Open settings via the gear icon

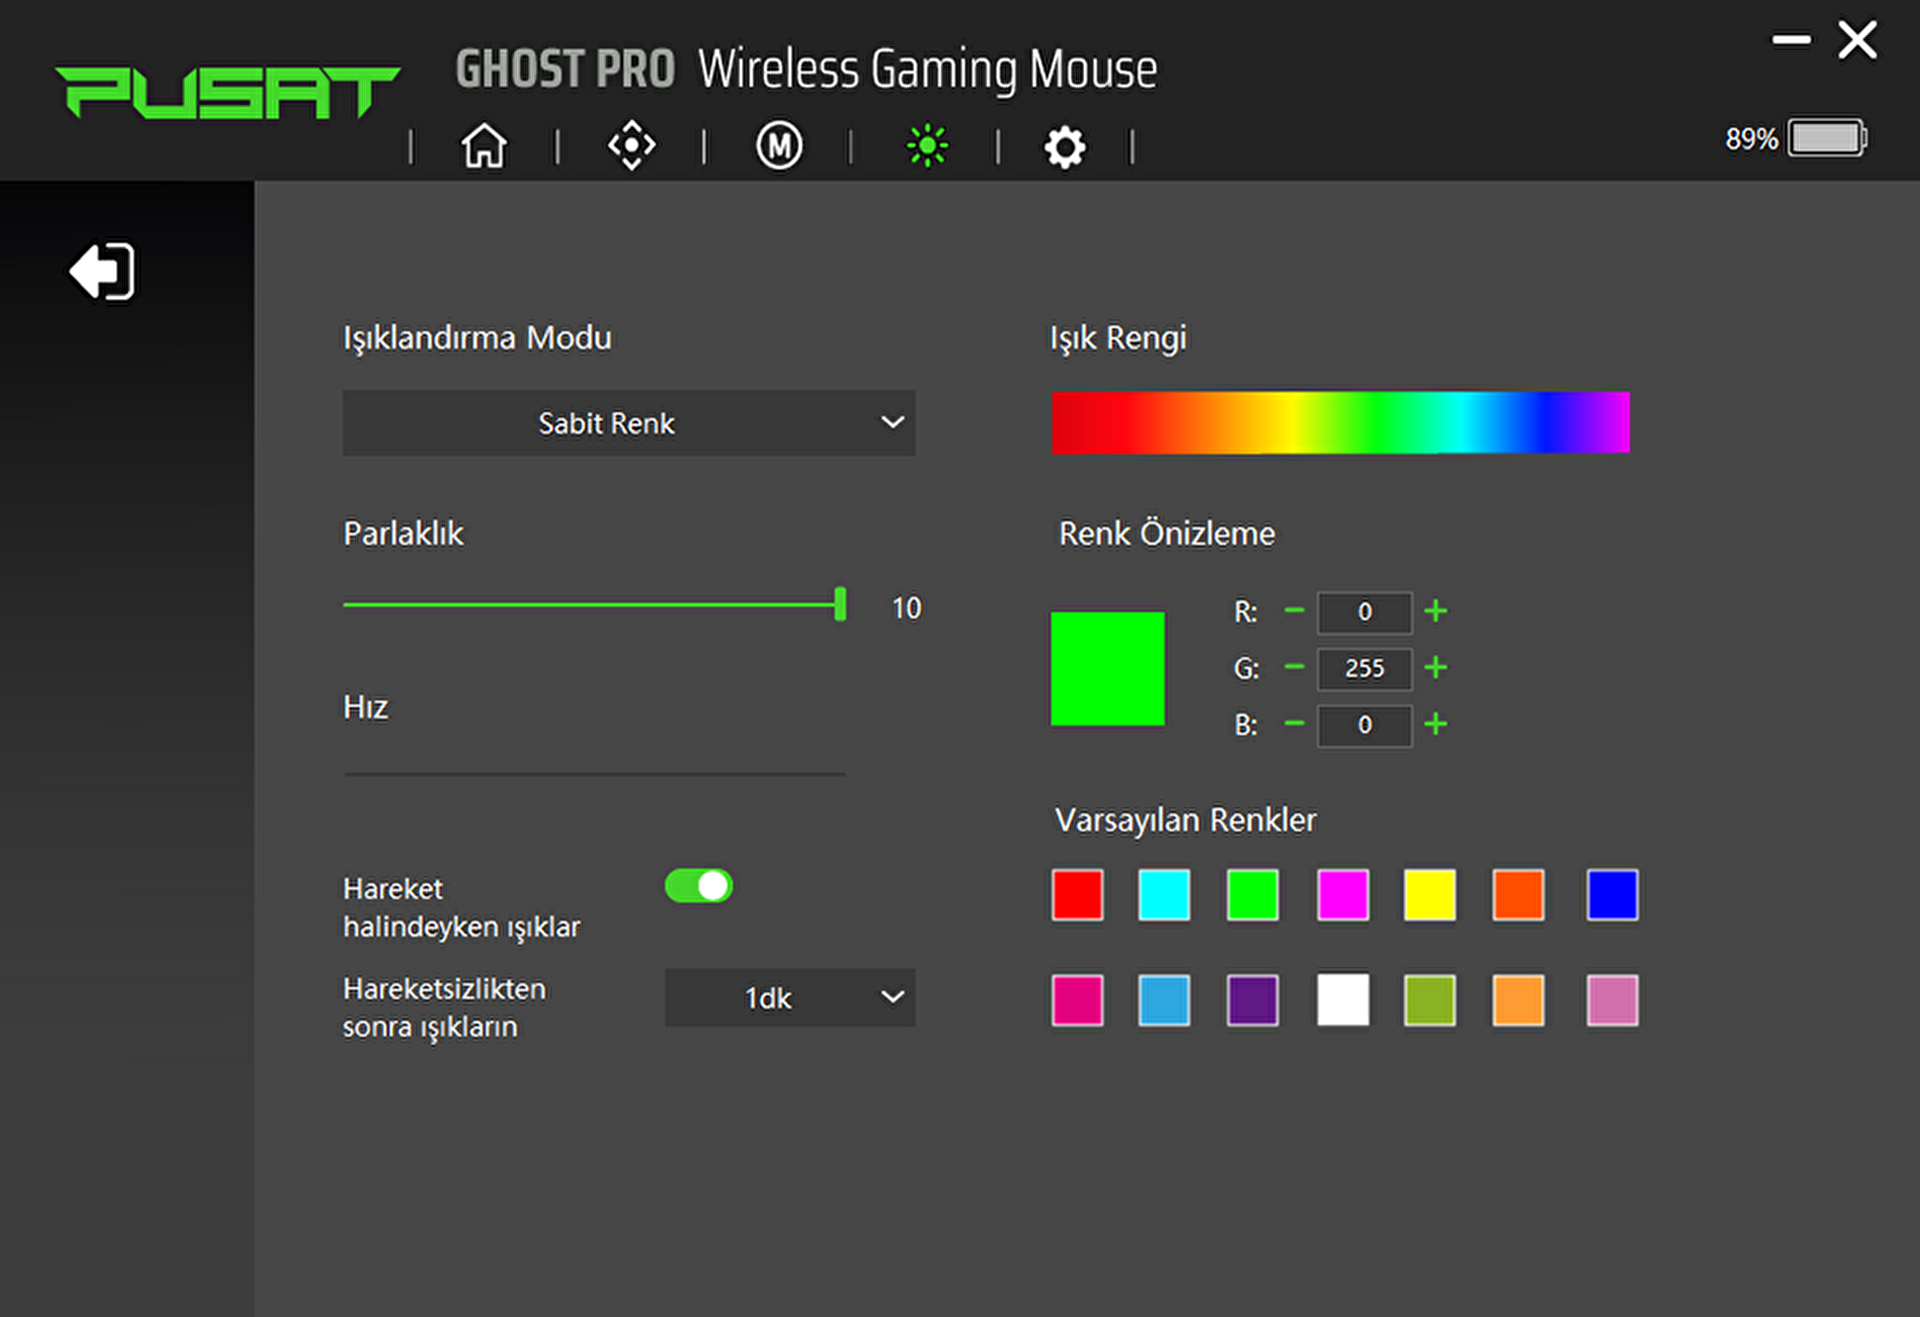point(1064,145)
